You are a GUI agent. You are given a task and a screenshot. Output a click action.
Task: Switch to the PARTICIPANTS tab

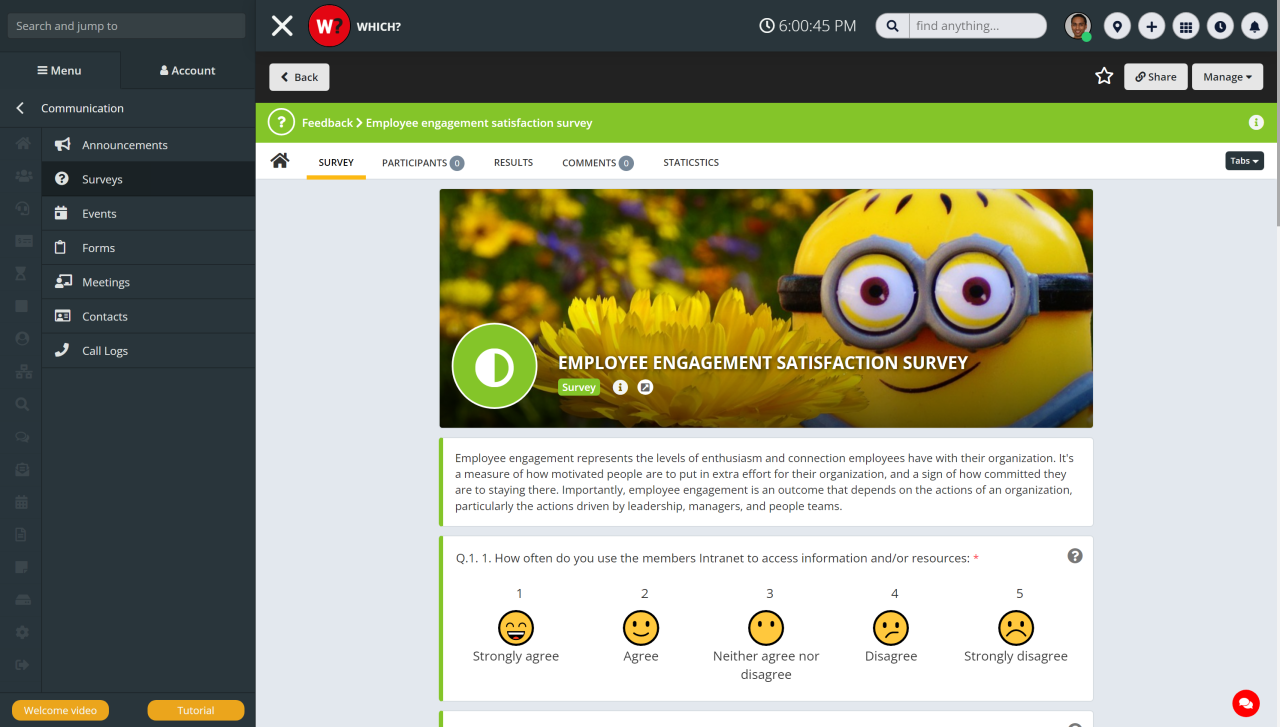tap(415, 162)
